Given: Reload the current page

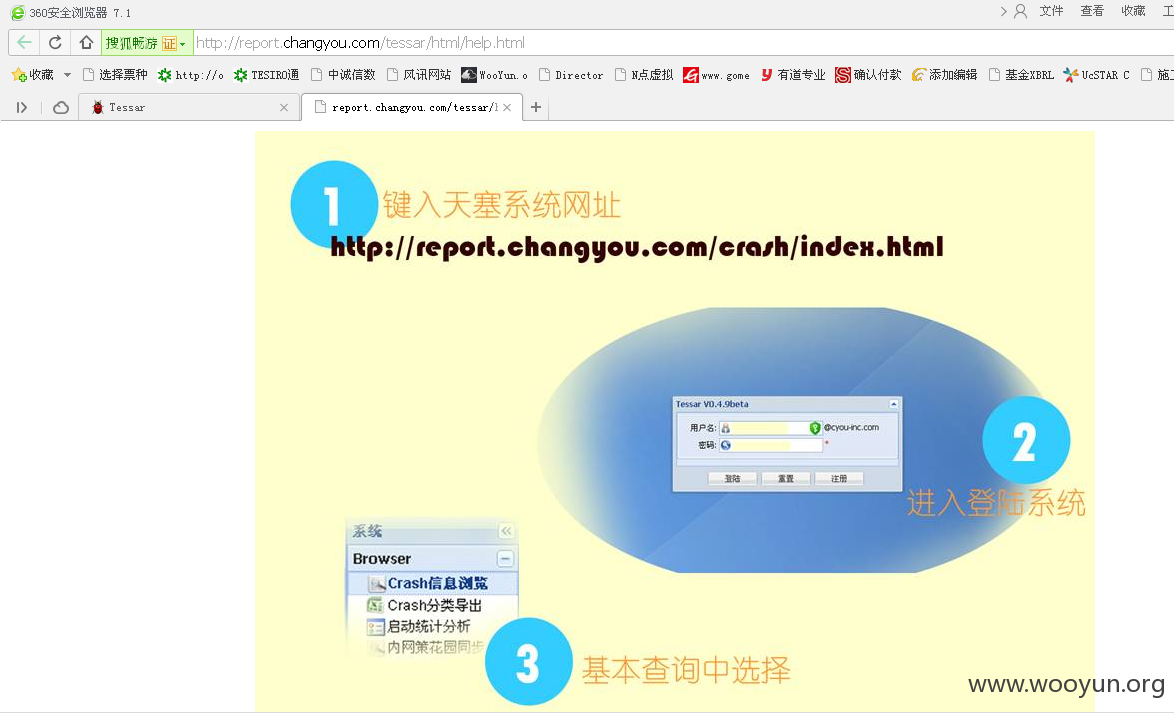Looking at the screenshot, I should [x=55, y=43].
